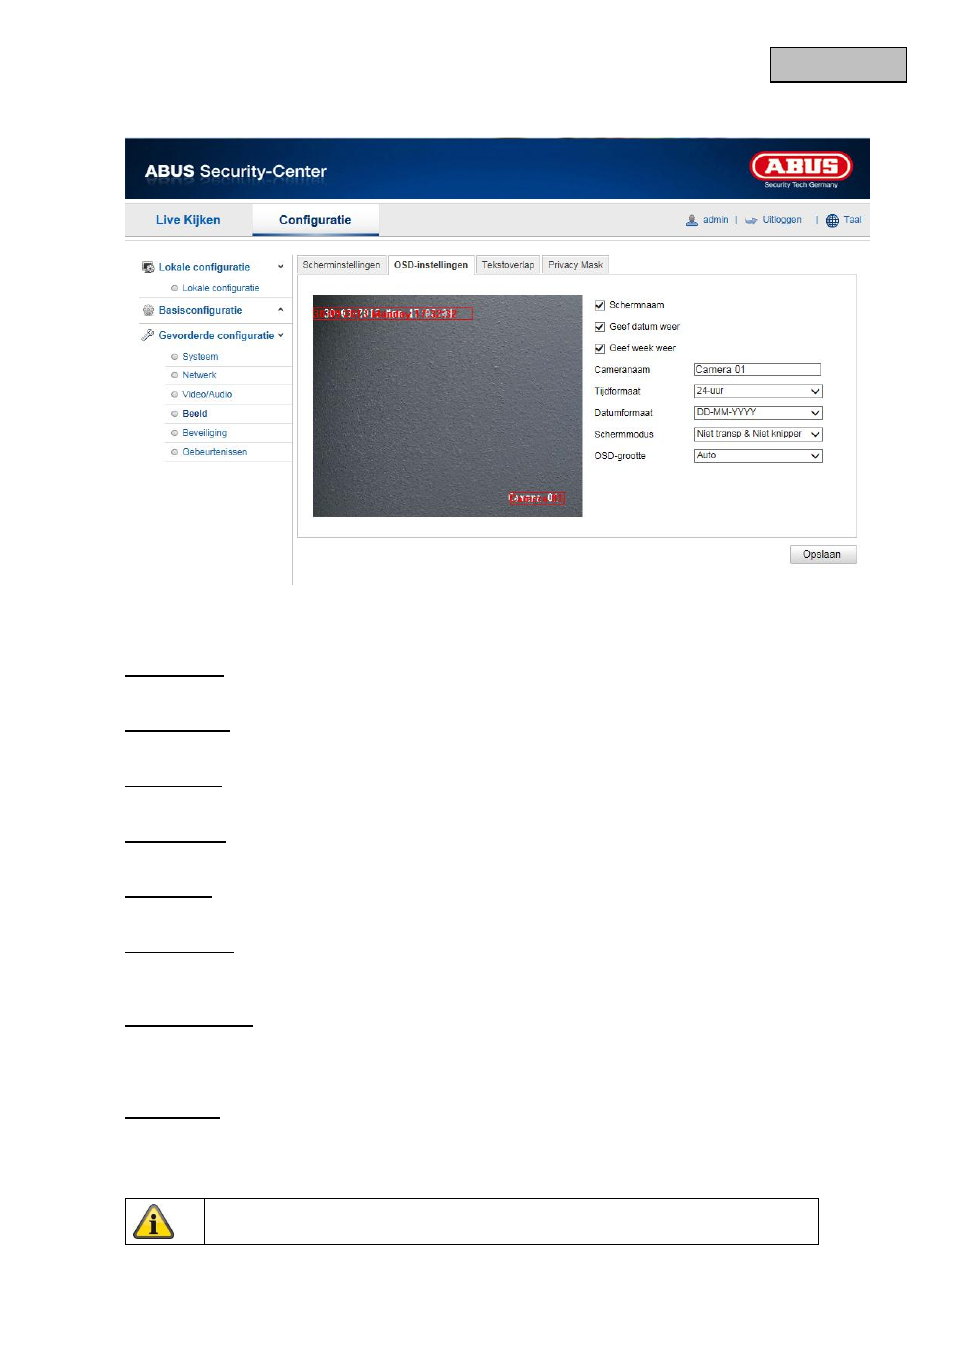Open the OSD-grootte dropdown
Screen dimensions: 955x1350
pos(758,455)
